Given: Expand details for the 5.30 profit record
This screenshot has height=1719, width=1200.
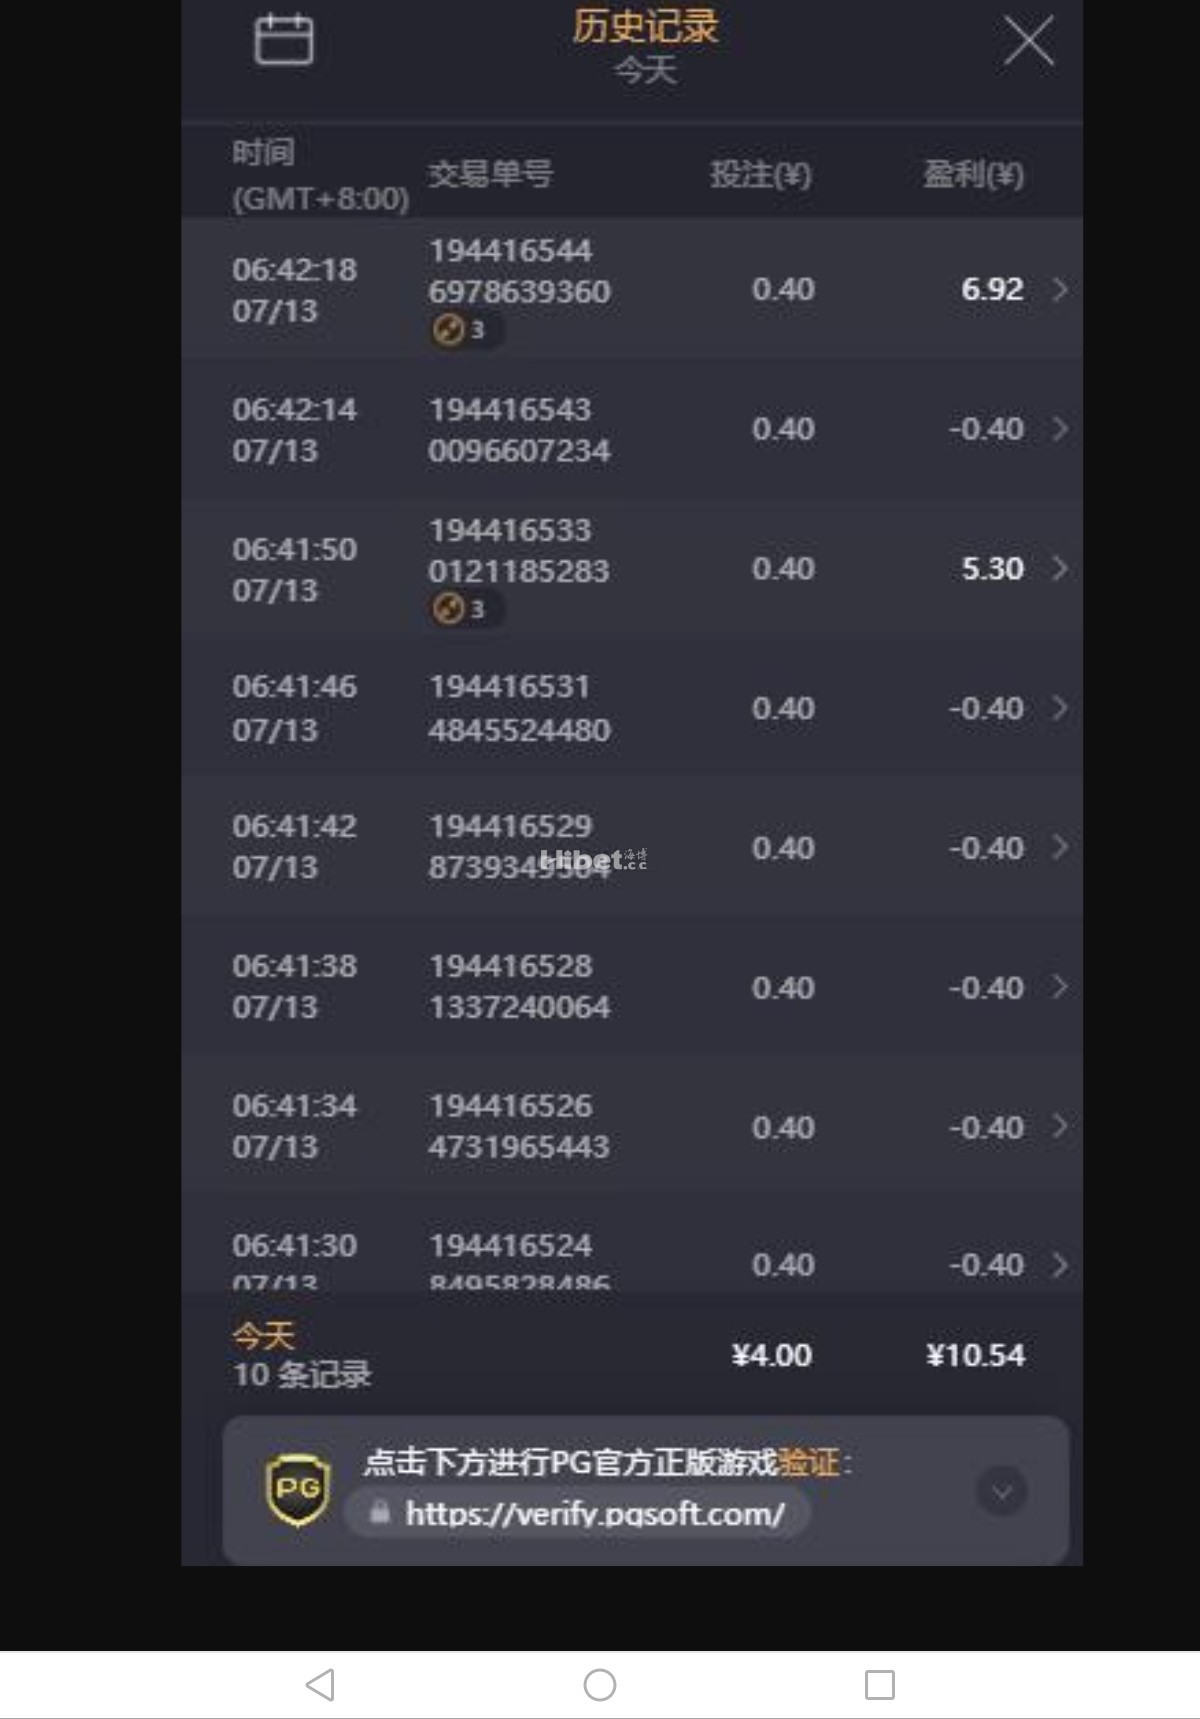Looking at the screenshot, I should [x=1060, y=569].
